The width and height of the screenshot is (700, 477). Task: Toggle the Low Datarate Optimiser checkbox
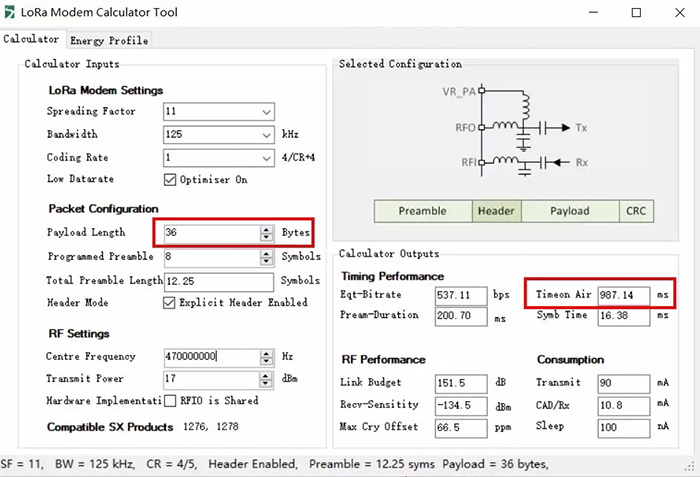169,180
